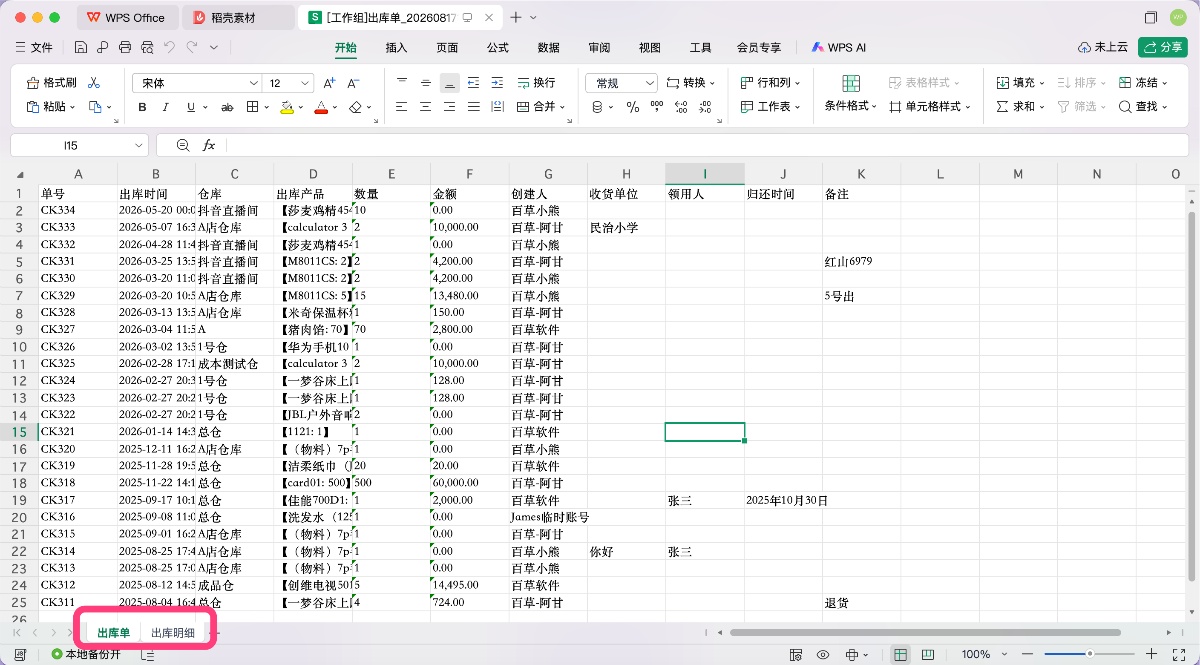Expand the Paste (粘贴) dropdown arrow
The image size is (1200, 665).
75,107
